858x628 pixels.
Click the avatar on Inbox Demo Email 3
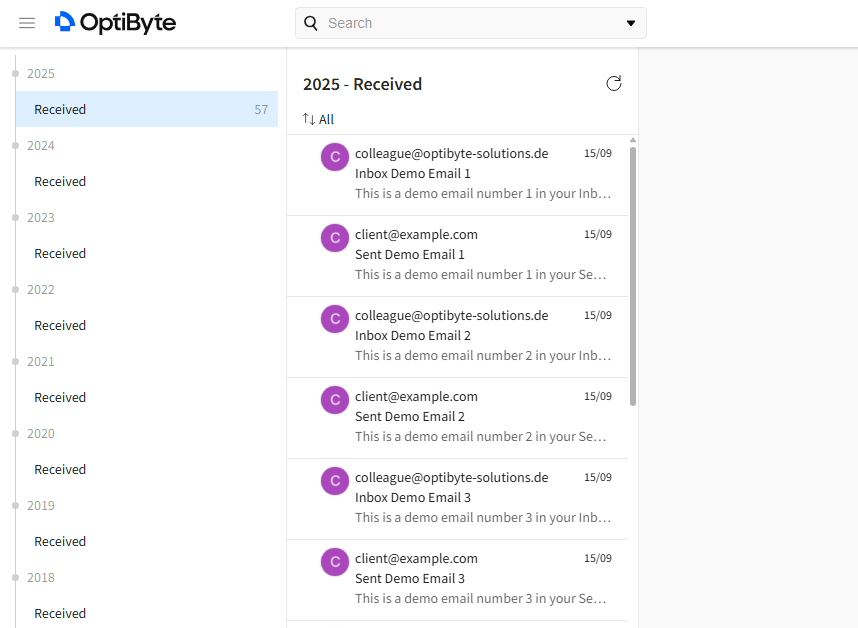(335, 481)
